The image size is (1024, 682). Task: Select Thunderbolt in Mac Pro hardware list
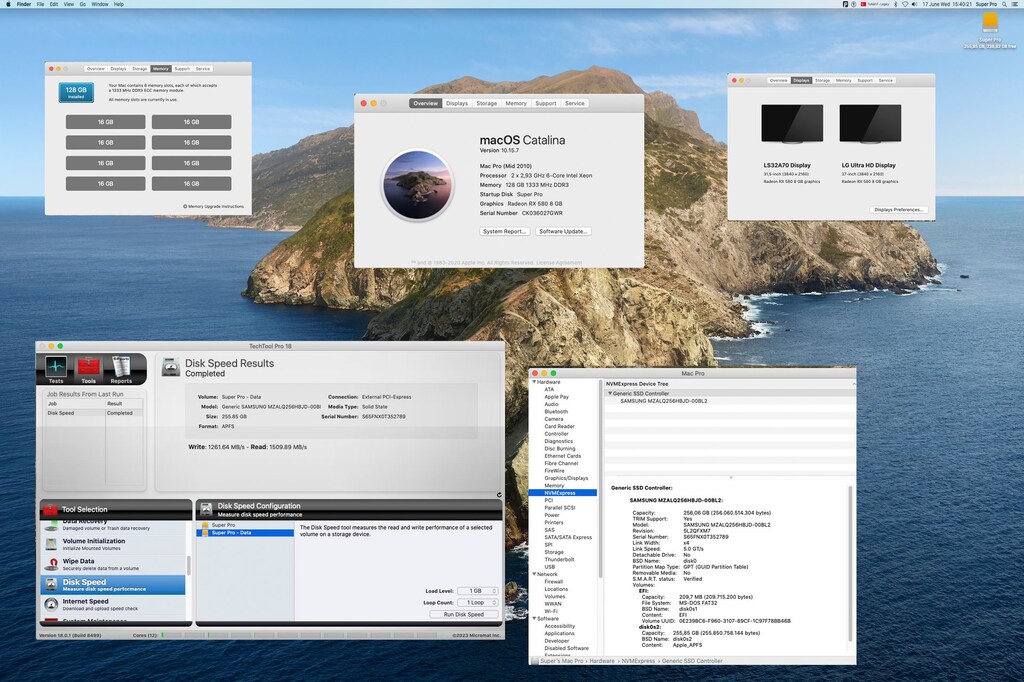pyautogui.click(x=559, y=559)
